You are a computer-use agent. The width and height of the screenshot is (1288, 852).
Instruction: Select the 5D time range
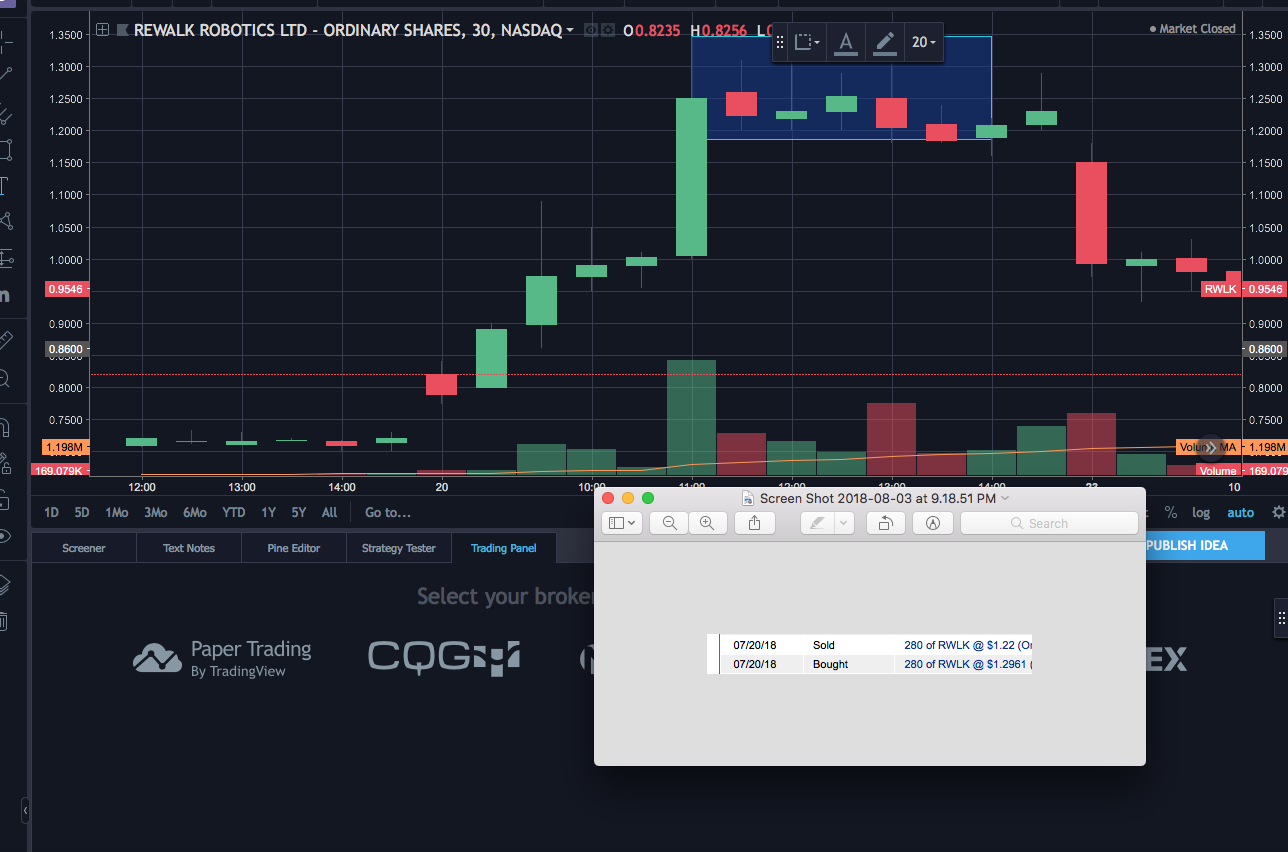[x=82, y=512]
